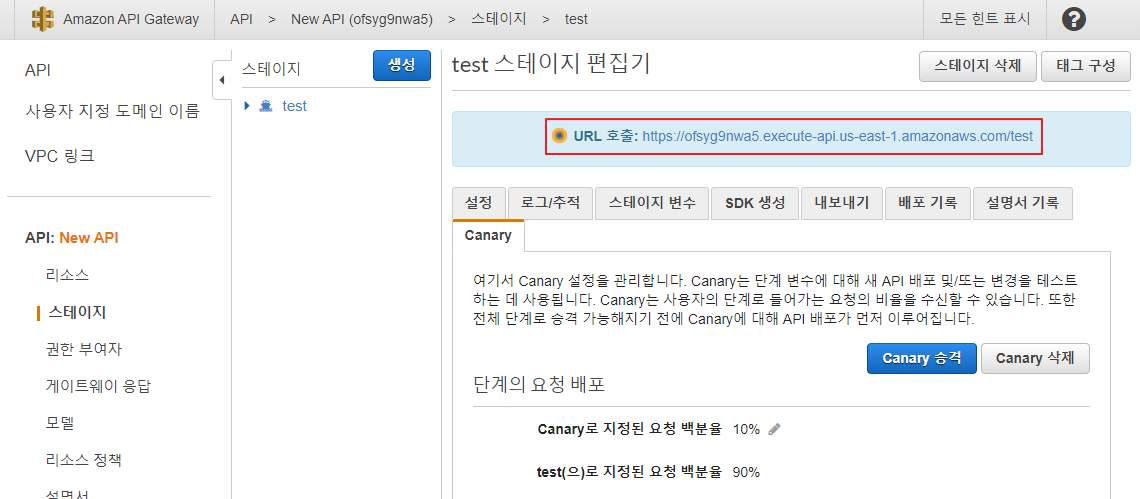Image resolution: width=1140 pixels, height=499 pixels.
Task: Collapse the stages panel arrow handle
Action: point(222,80)
